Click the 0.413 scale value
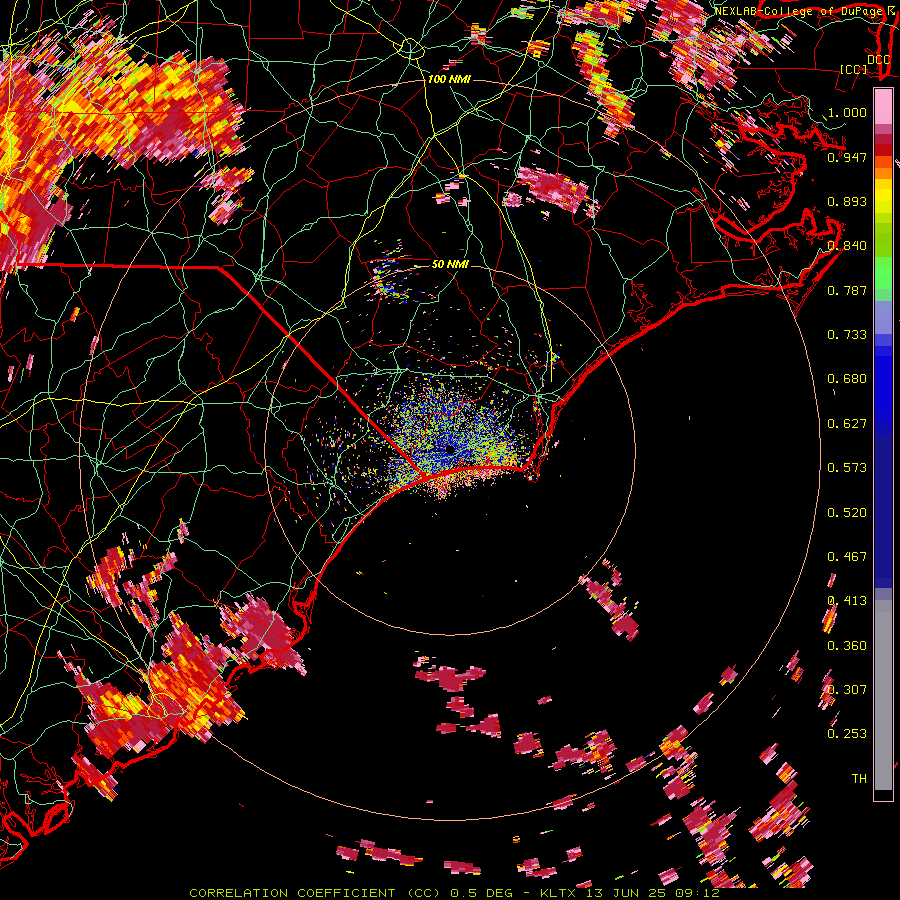This screenshot has height=900, width=900. tap(847, 601)
